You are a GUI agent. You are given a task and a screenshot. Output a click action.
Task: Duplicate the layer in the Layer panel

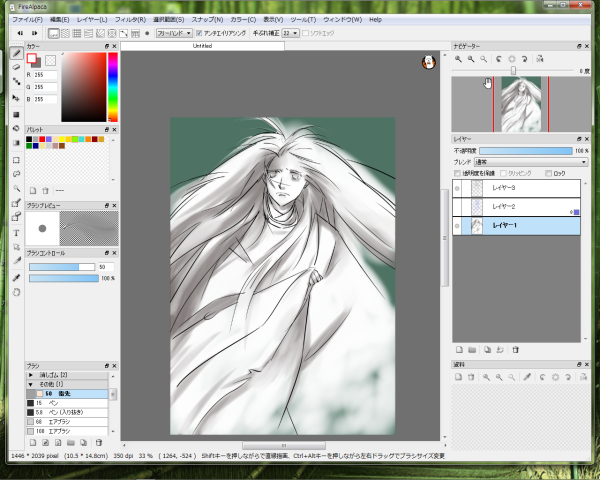tap(487, 350)
